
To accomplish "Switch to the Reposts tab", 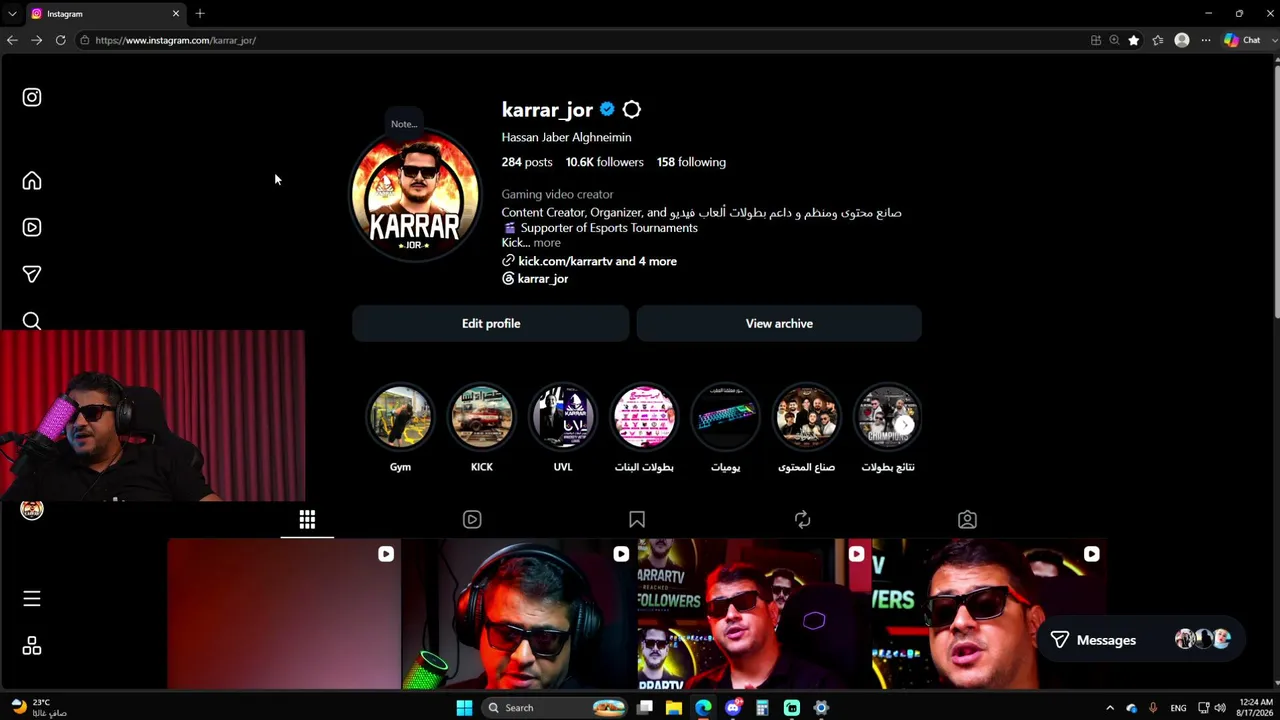I will point(802,520).
